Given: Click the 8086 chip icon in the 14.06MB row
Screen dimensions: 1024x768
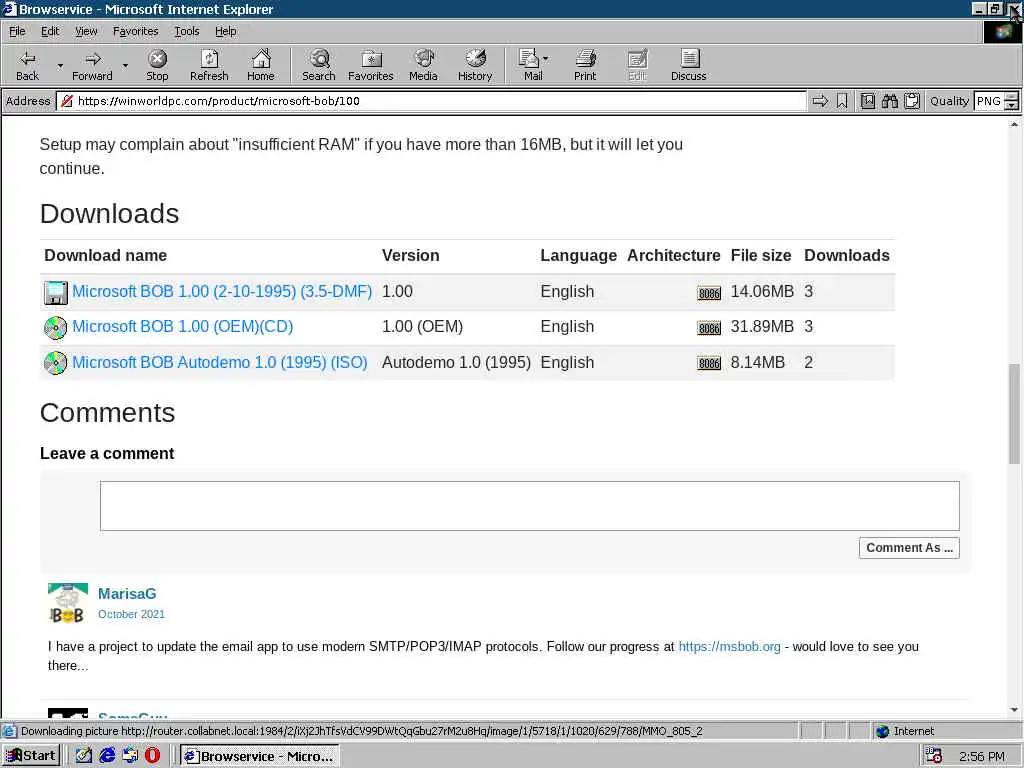Looking at the screenshot, I should coord(709,293).
